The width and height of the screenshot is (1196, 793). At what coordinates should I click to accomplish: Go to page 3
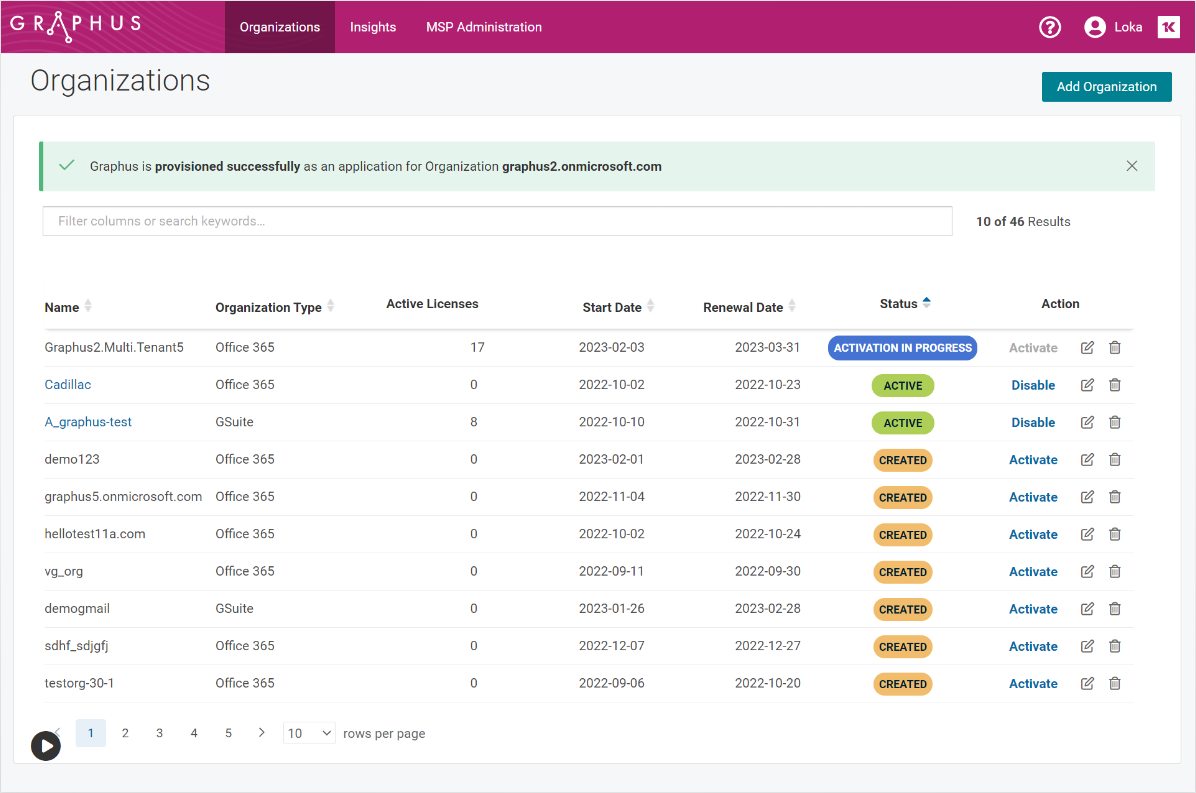[x=159, y=733]
